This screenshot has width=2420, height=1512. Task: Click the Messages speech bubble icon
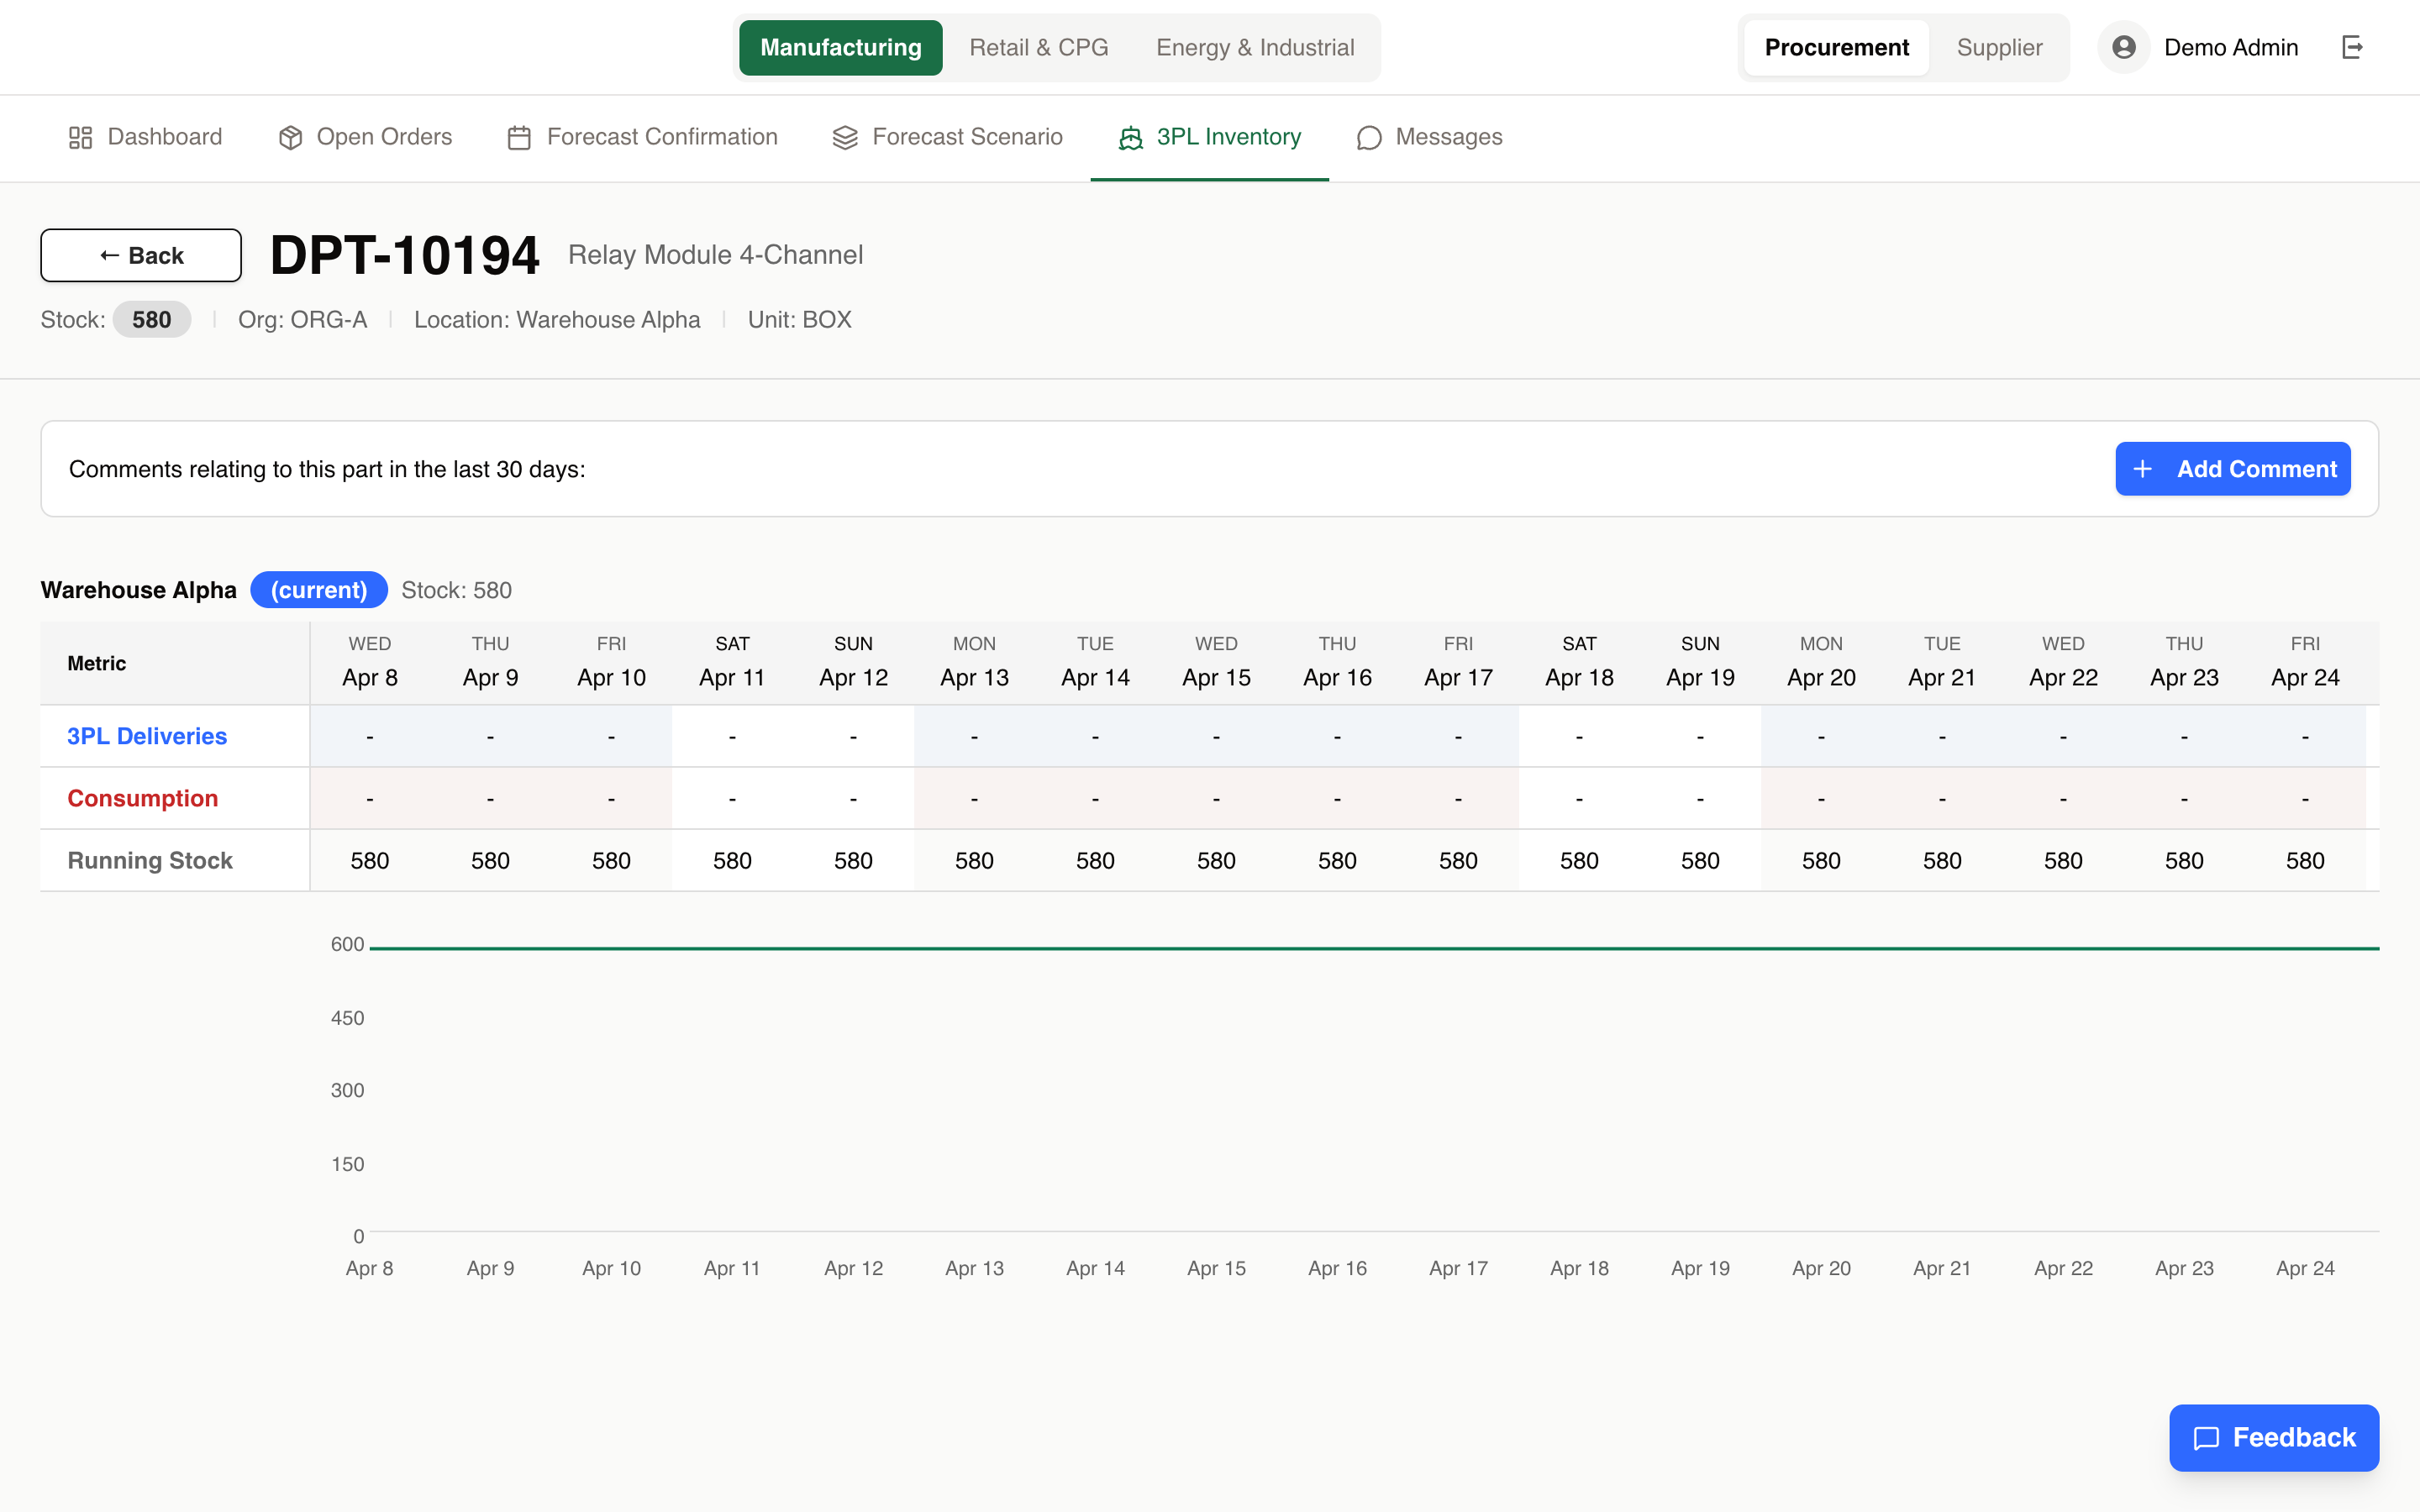[1369, 137]
